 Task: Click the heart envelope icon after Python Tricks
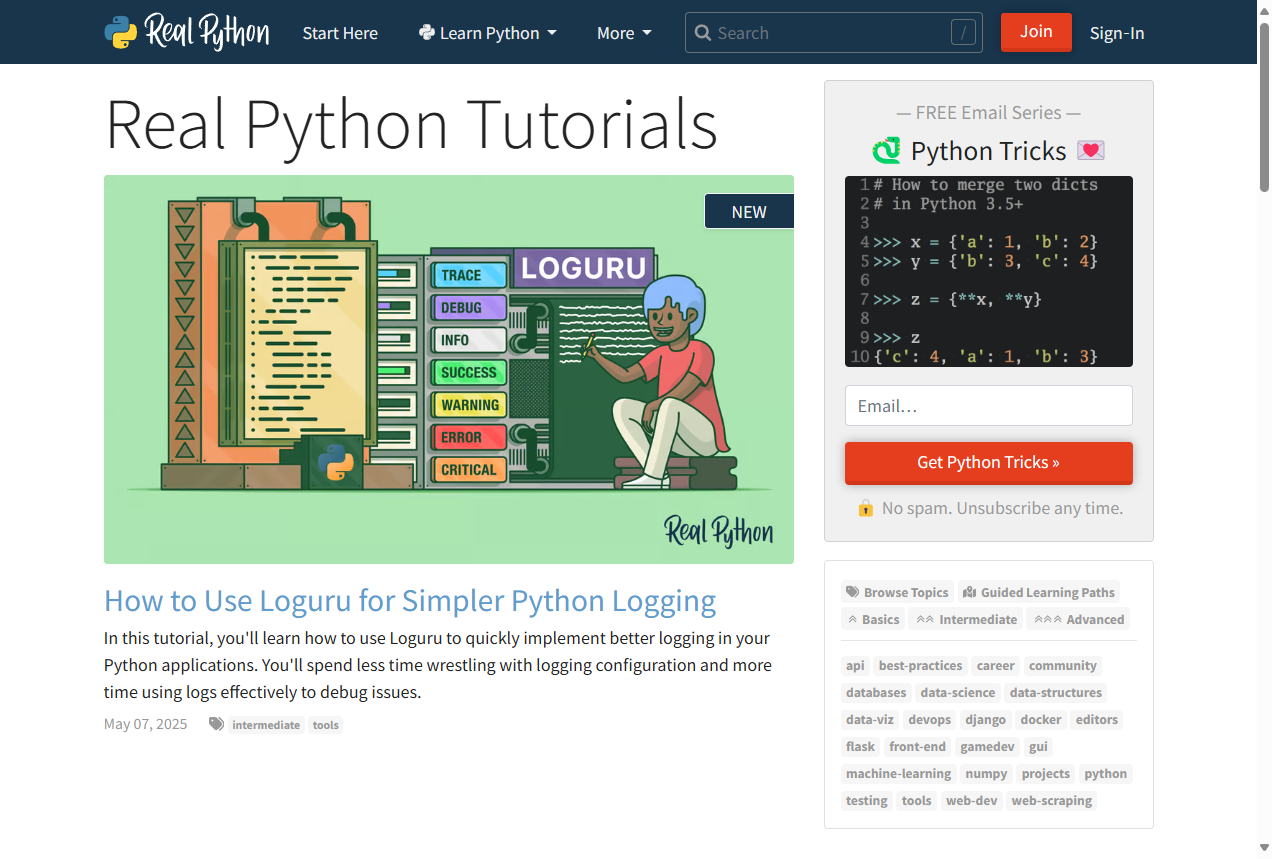coord(1090,149)
